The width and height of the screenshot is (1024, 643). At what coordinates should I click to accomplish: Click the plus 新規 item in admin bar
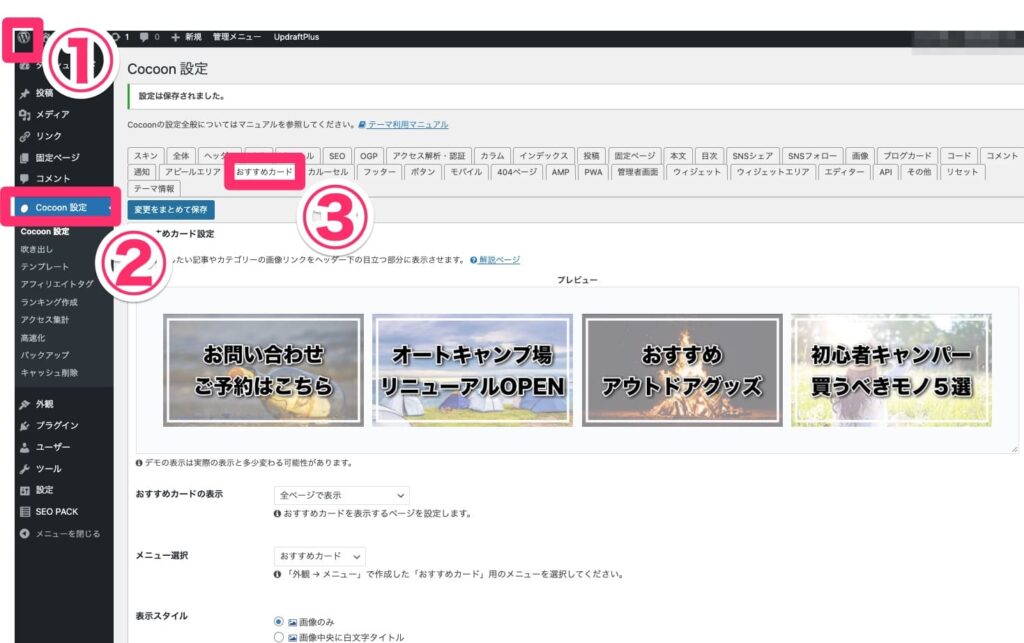click(186, 37)
